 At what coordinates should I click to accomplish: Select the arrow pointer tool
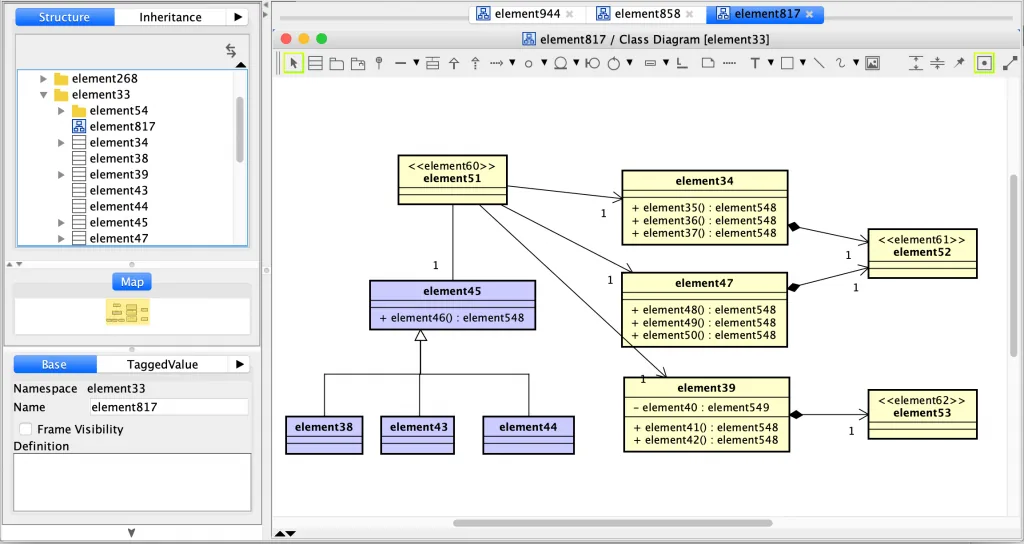tap(293, 63)
